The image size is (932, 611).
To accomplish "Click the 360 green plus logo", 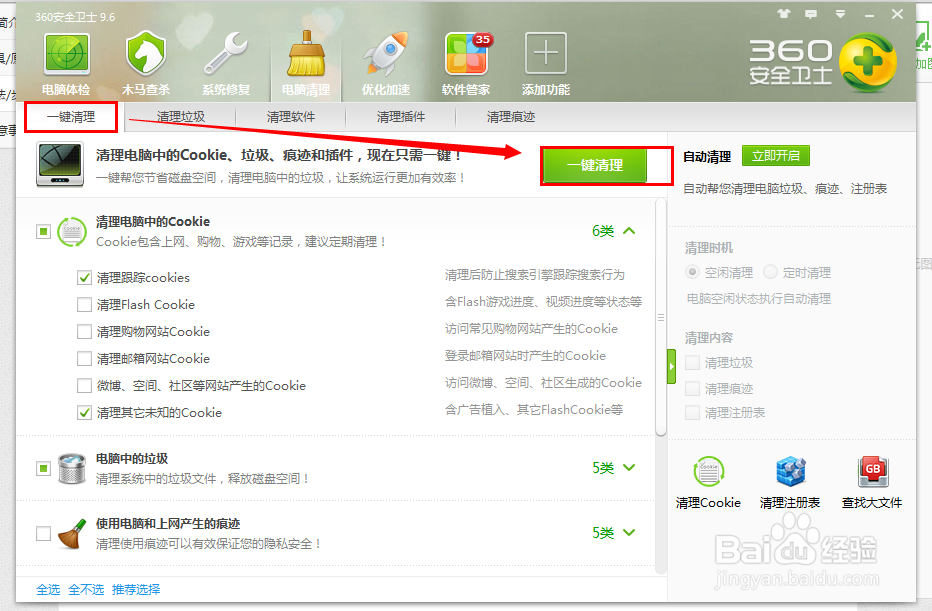I will (868, 62).
